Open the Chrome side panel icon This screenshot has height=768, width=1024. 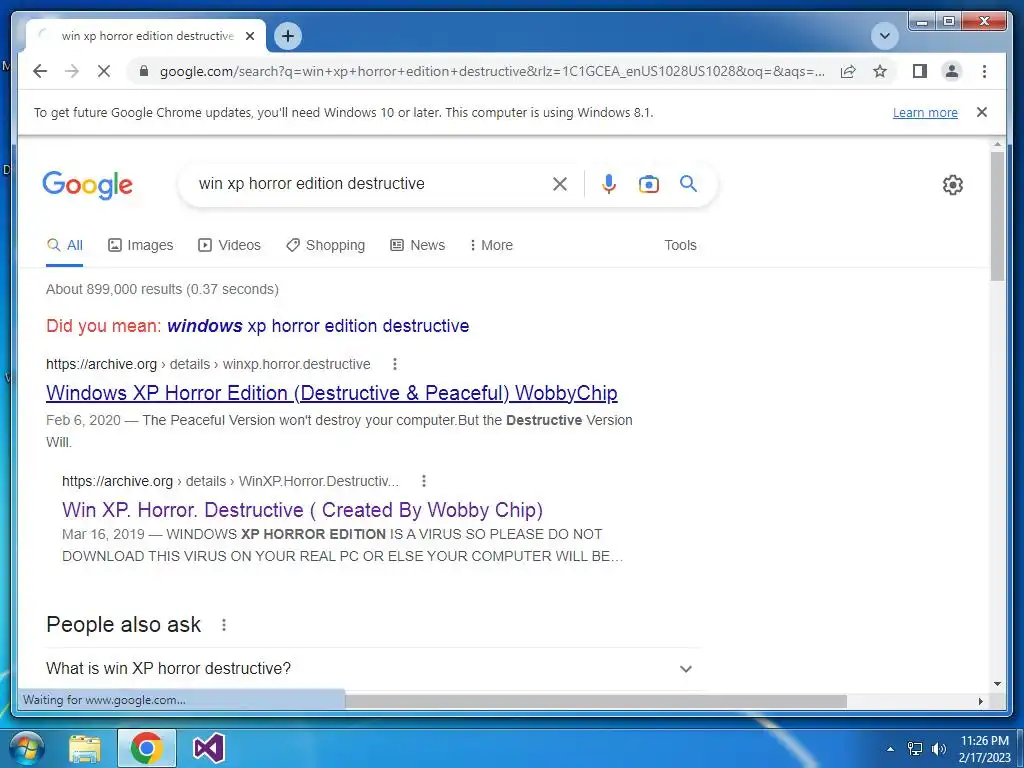[x=920, y=71]
